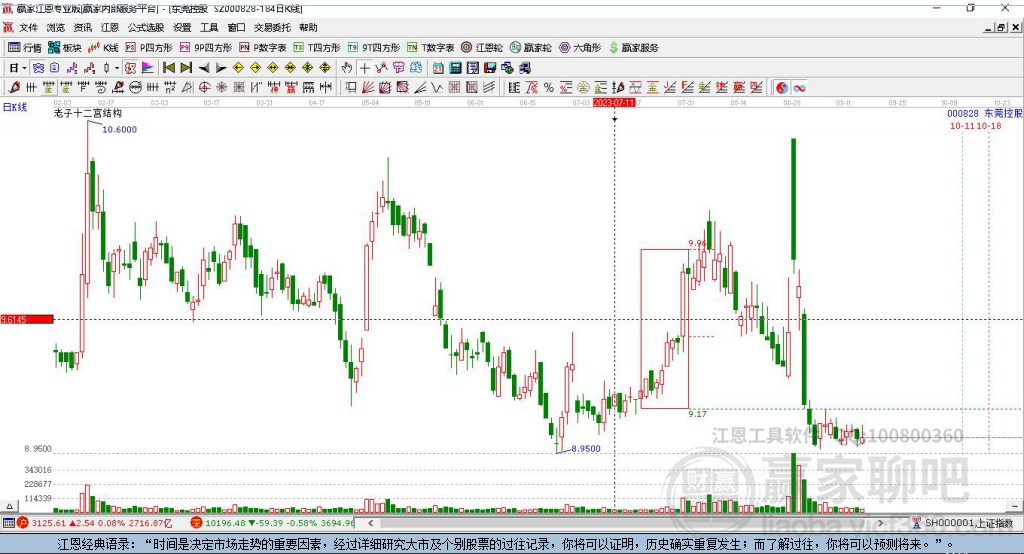Viewport: 1024px width, 554px height.
Task: Click the save floppy disk icon
Action: point(490,68)
